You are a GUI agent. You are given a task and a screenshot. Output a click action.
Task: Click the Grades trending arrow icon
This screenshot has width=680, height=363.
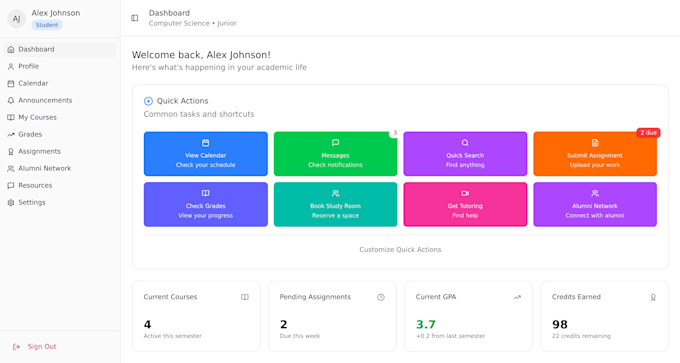[x=11, y=134]
